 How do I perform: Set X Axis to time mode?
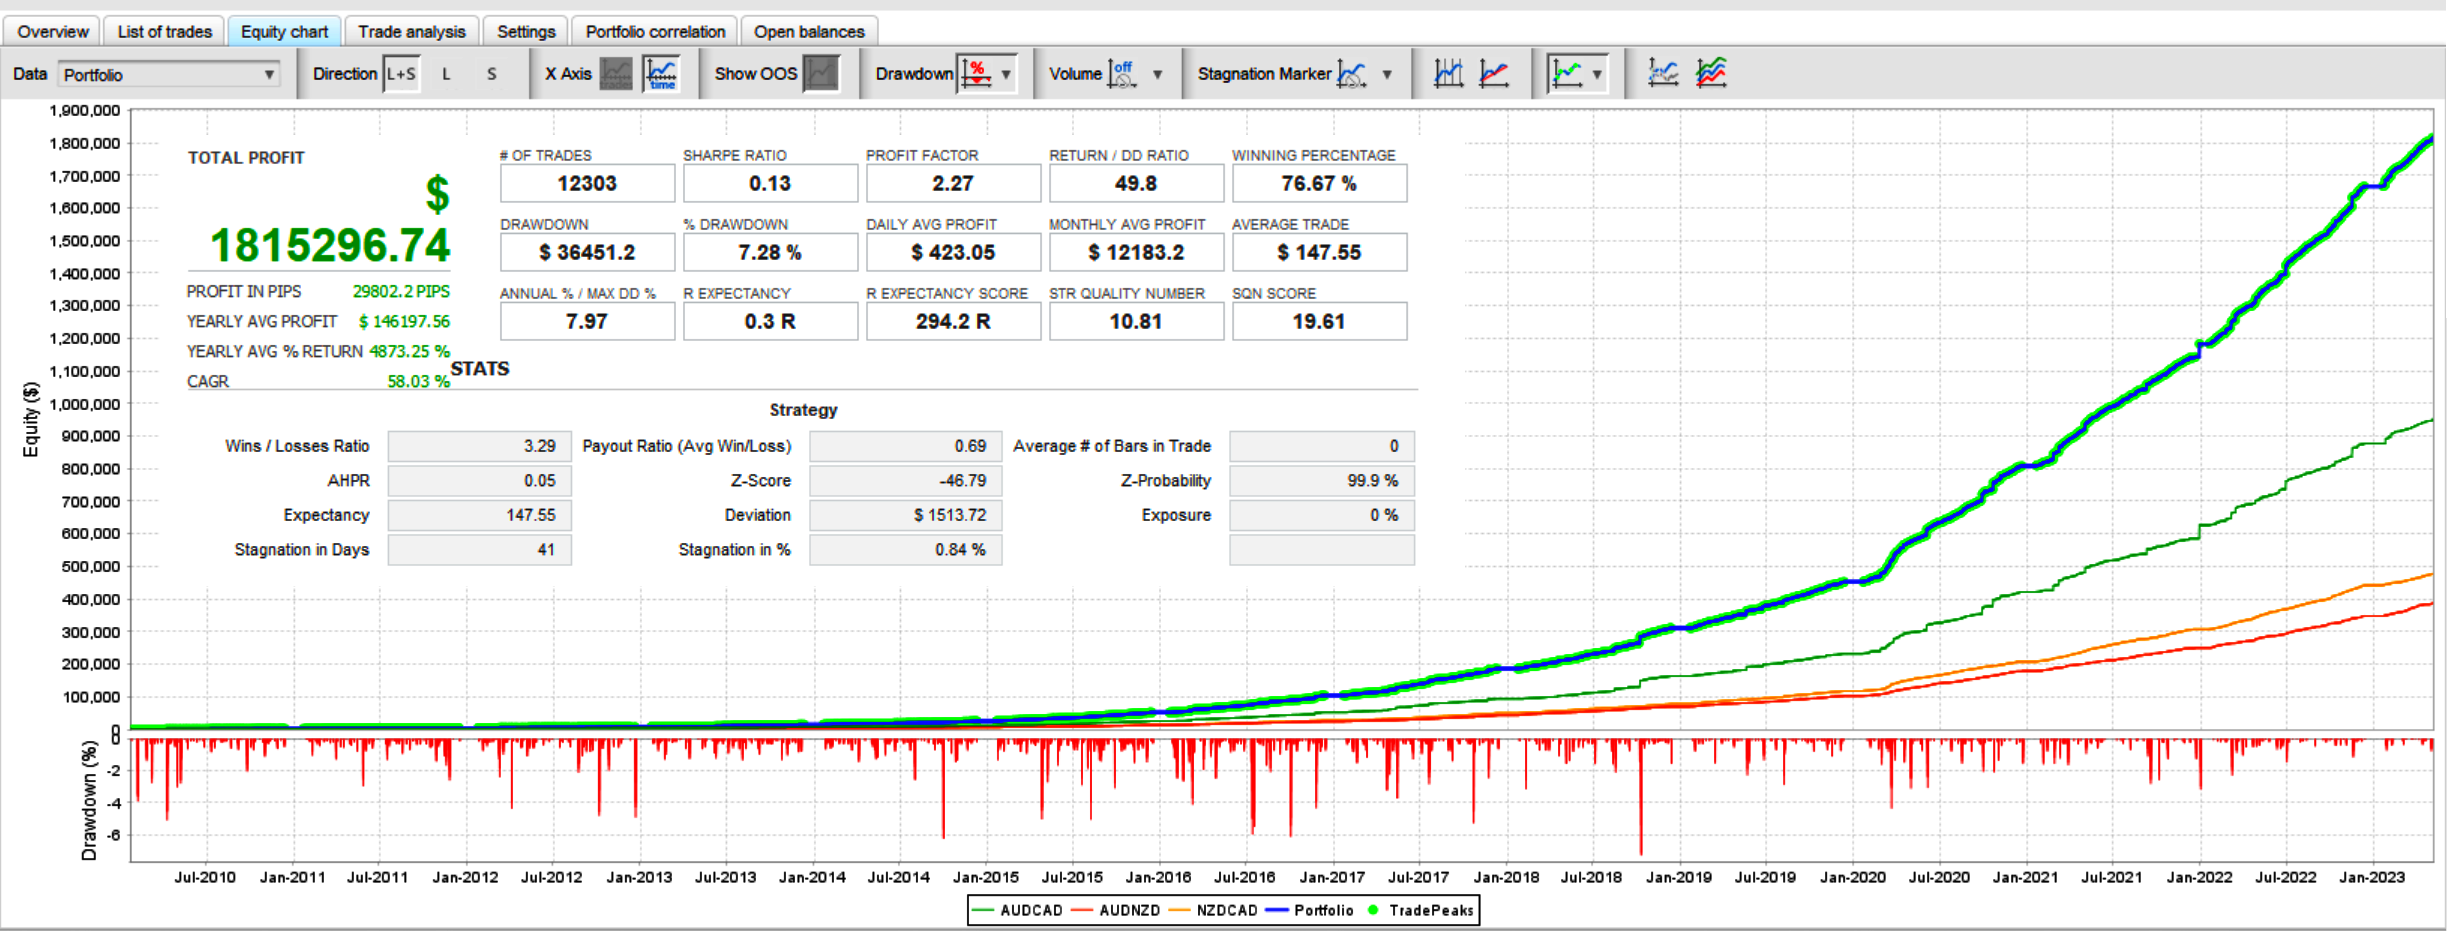[x=661, y=74]
